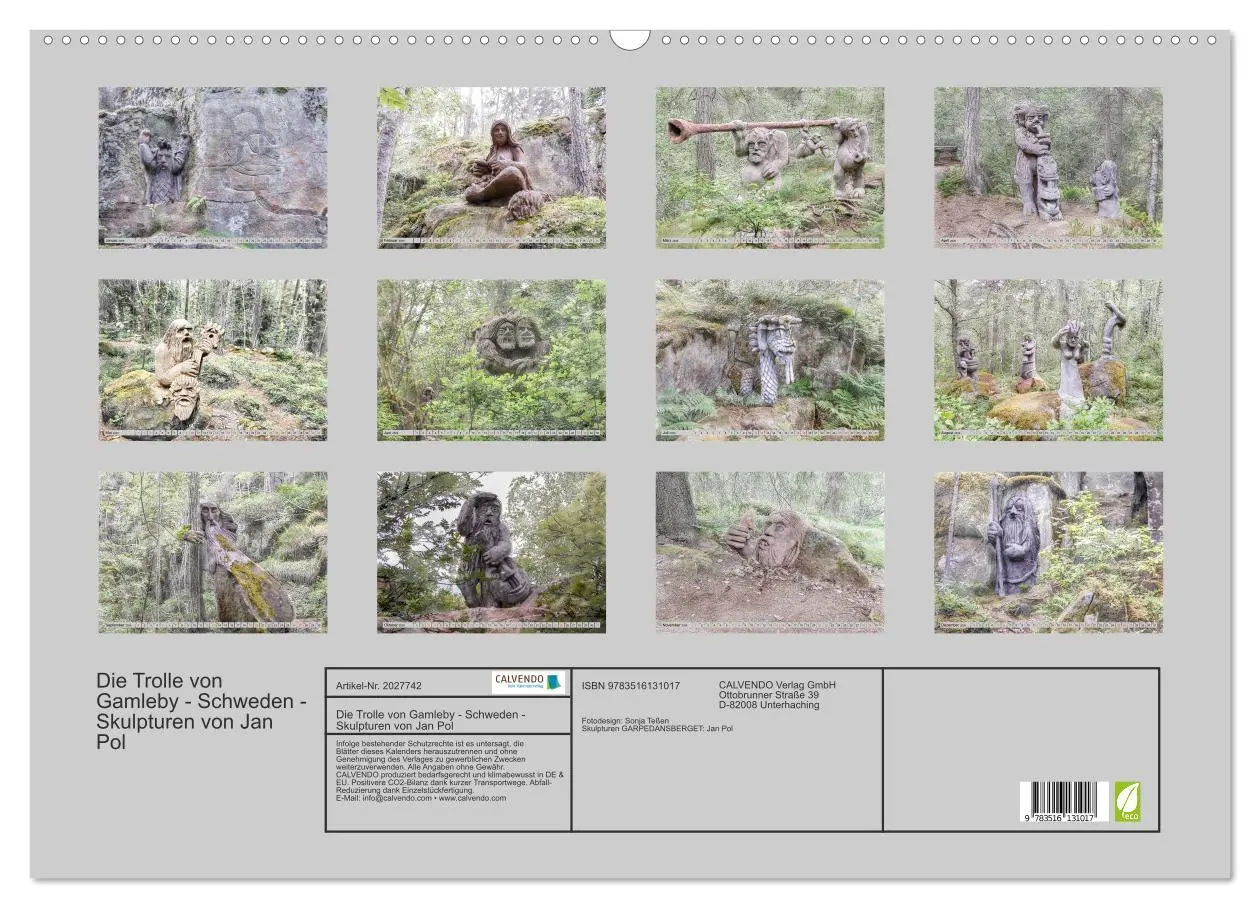Open the January photo of the troll beside the rock carving
Viewport: 1260px width, 908px height.
(x=213, y=168)
